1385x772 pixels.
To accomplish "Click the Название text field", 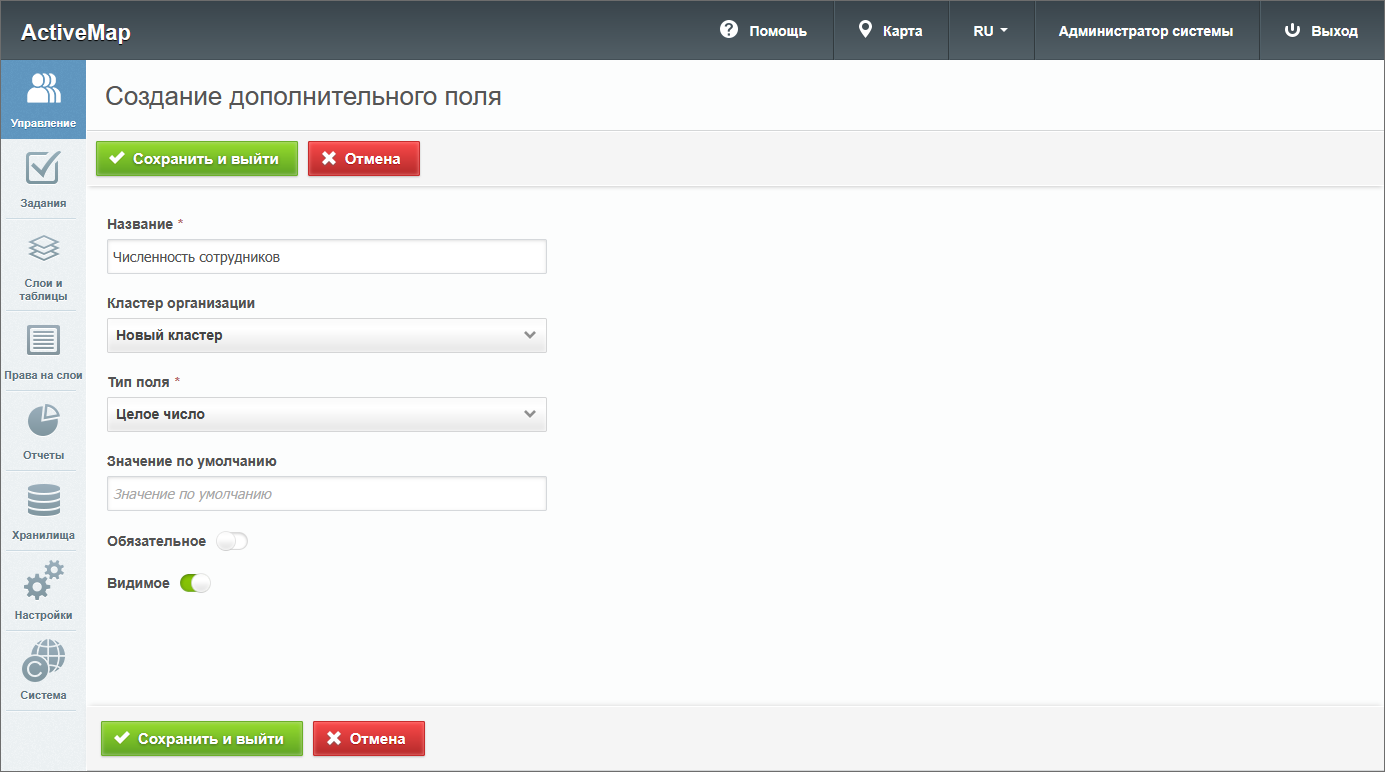I will (x=326, y=257).
